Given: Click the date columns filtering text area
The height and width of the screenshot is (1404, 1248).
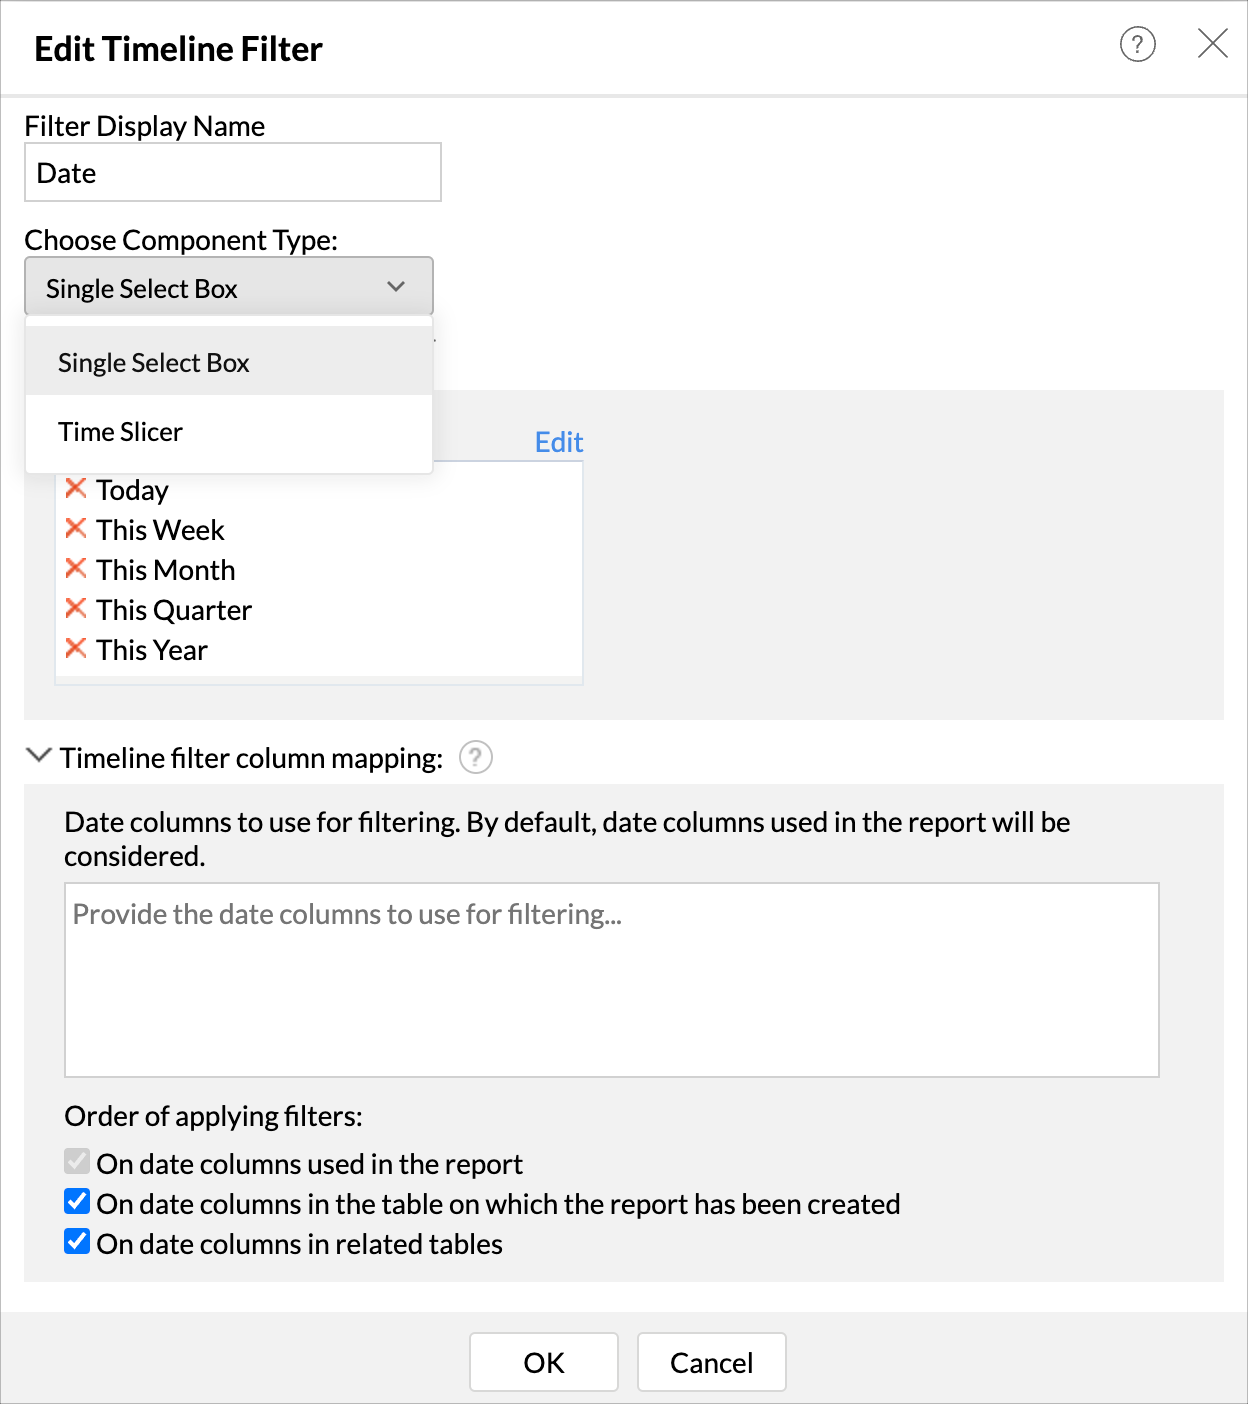Looking at the screenshot, I should (611, 979).
